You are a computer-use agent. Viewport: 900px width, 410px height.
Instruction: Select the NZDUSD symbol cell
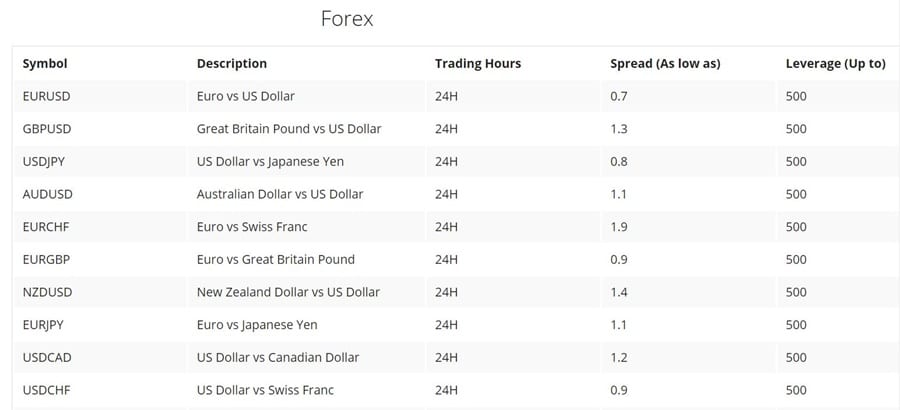(x=47, y=292)
